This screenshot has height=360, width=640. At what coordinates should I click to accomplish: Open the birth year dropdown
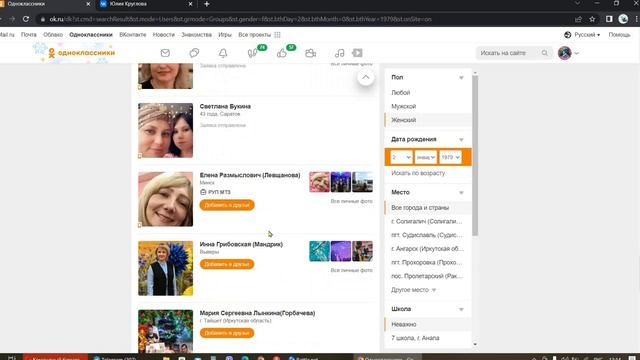(450, 157)
